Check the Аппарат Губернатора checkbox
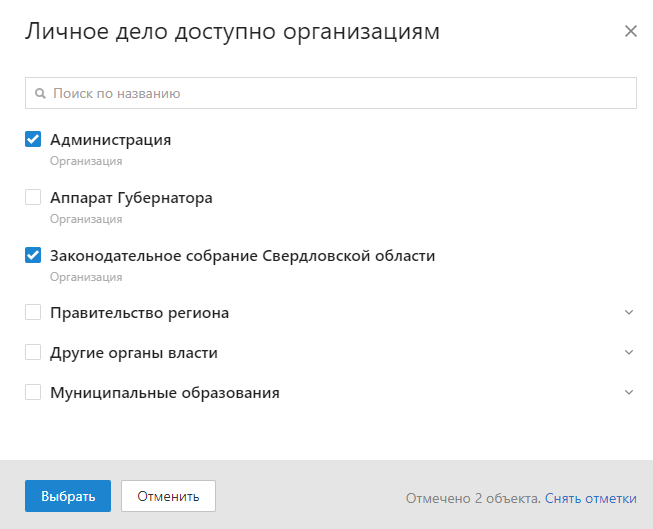This screenshot has width=653, height=529. (x=33, y=197)
